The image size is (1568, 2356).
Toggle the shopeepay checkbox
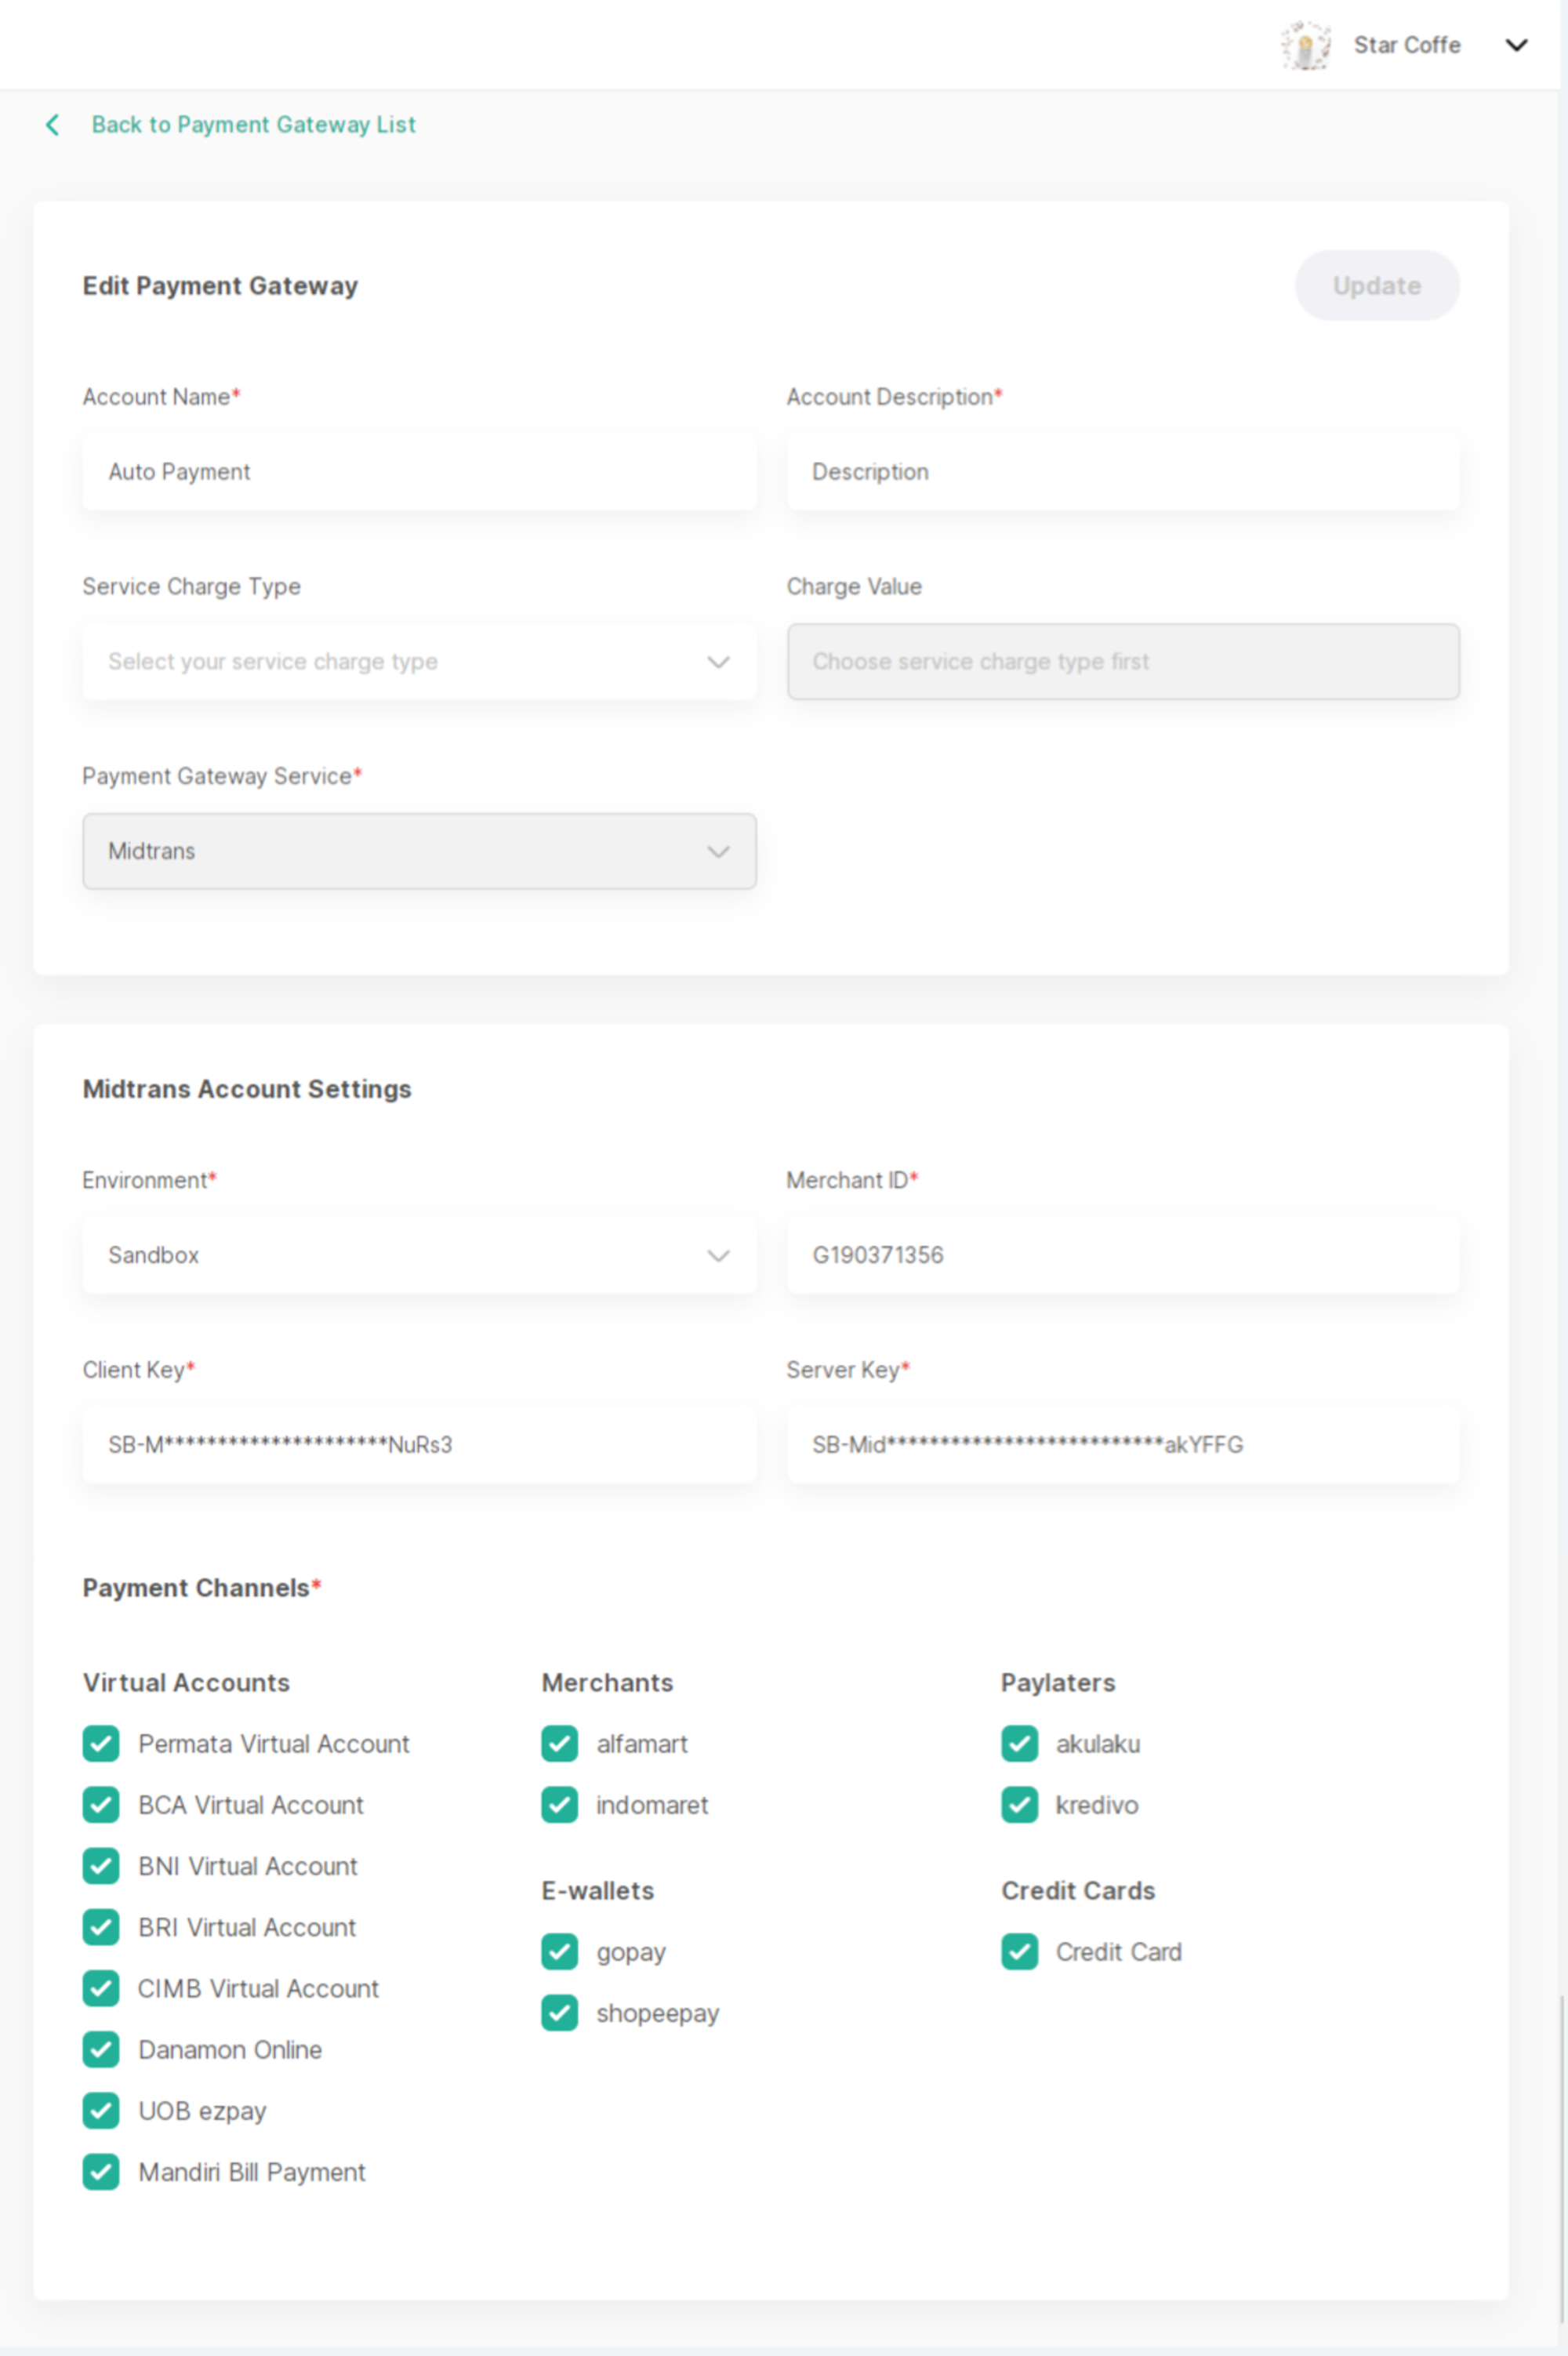(560, 2013)
